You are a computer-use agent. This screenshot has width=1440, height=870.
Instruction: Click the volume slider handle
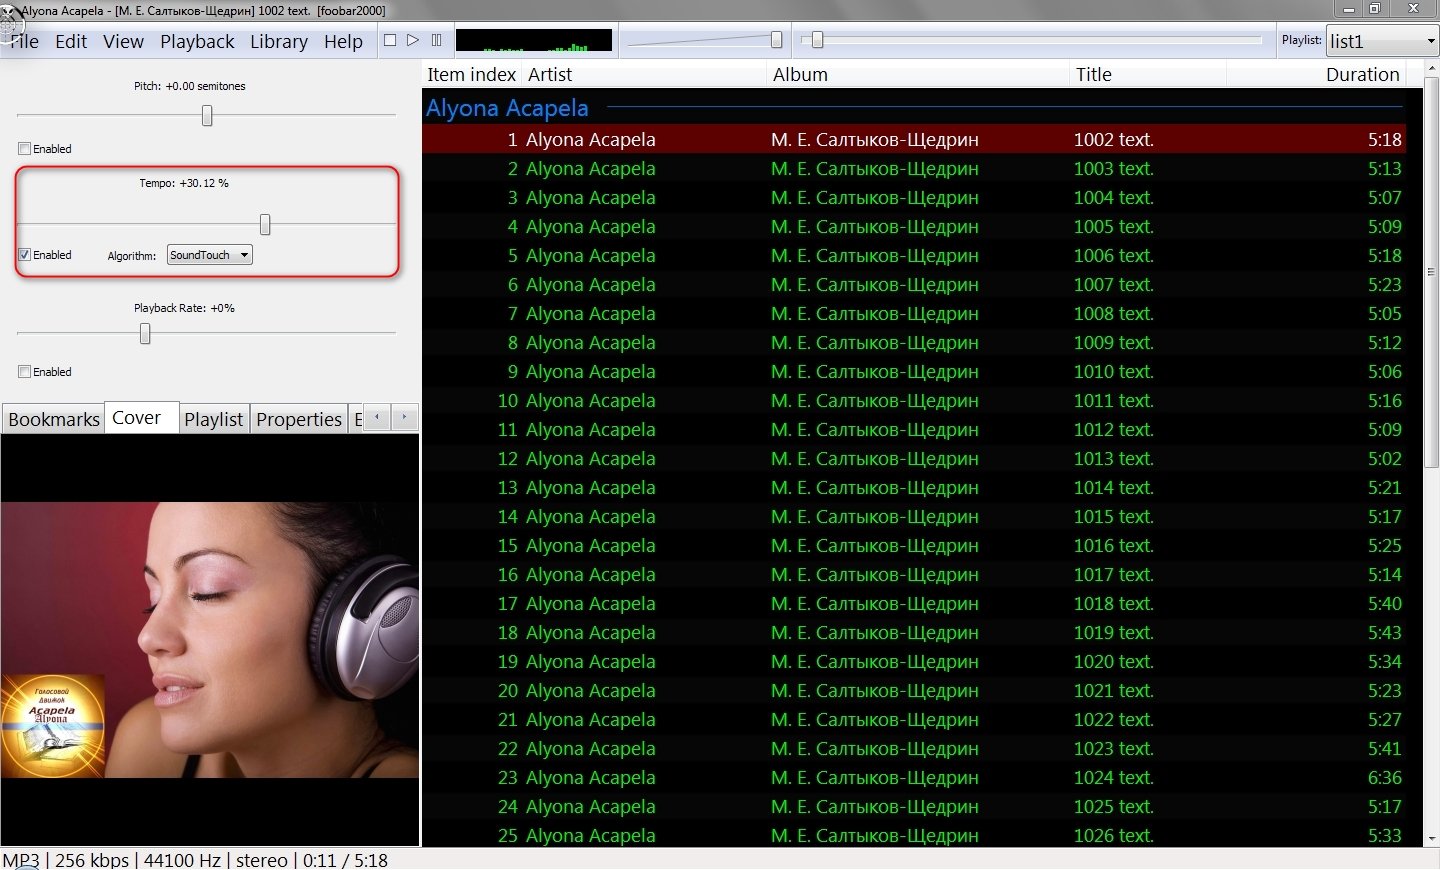[776, 40]
